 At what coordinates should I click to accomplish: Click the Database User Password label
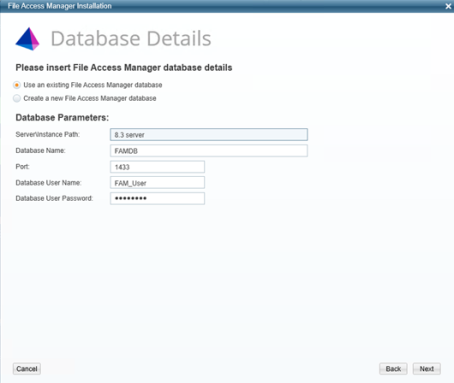click(x=54, y=198)
